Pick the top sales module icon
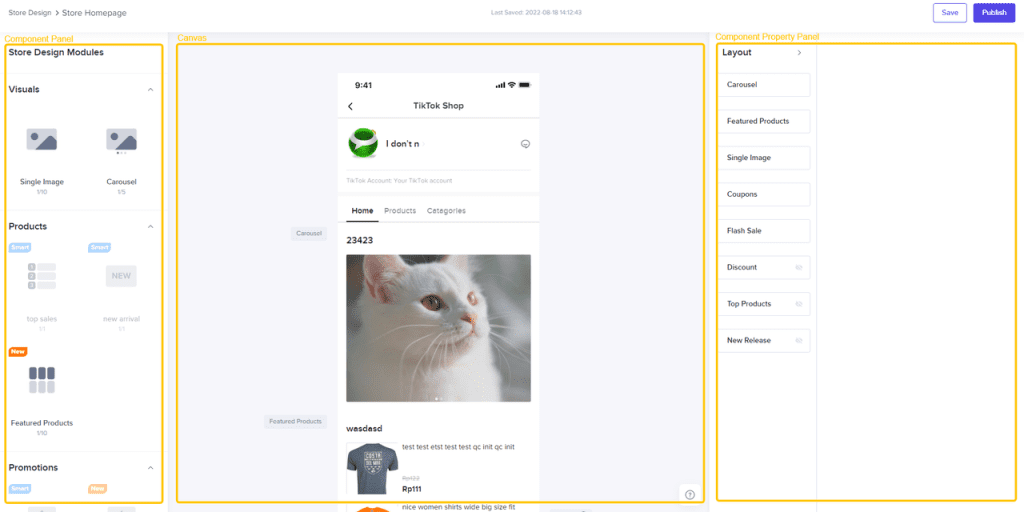The height and width of the screenshot is (512, 1024). (42, 276)
